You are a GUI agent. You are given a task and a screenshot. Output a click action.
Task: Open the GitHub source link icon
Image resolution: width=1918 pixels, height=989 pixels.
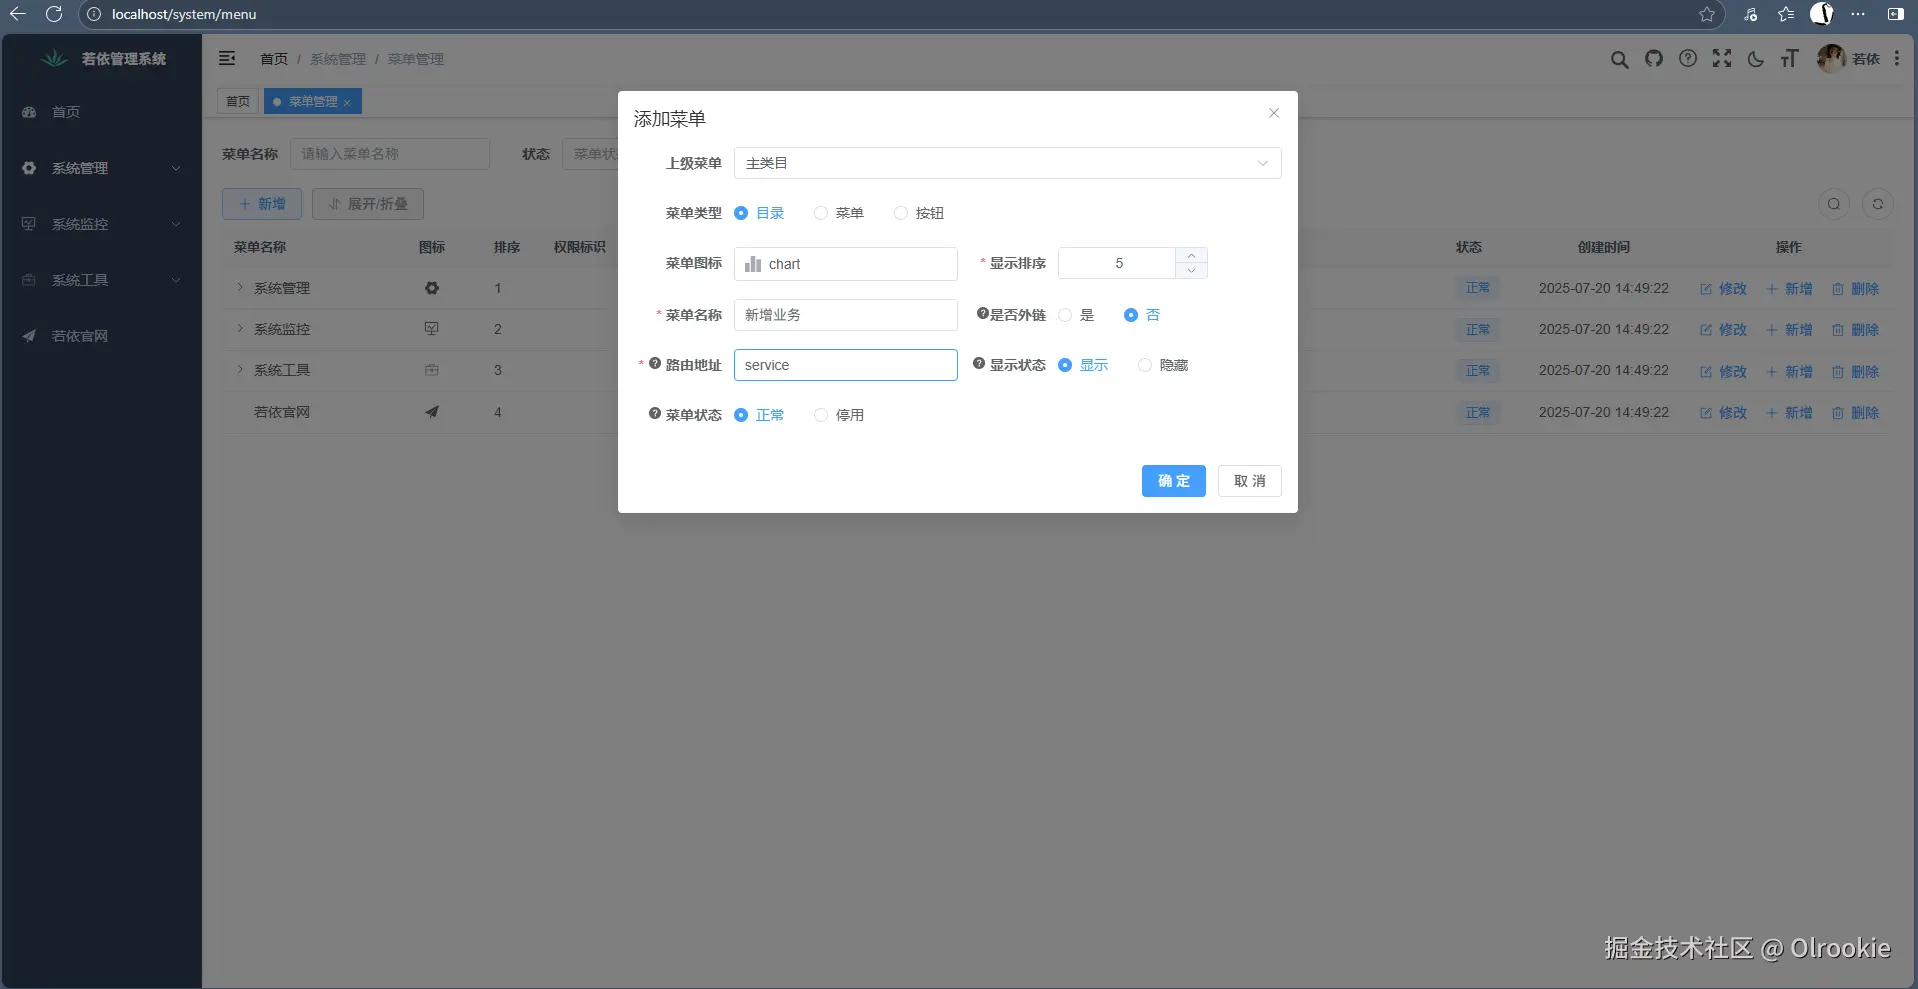1654,58
